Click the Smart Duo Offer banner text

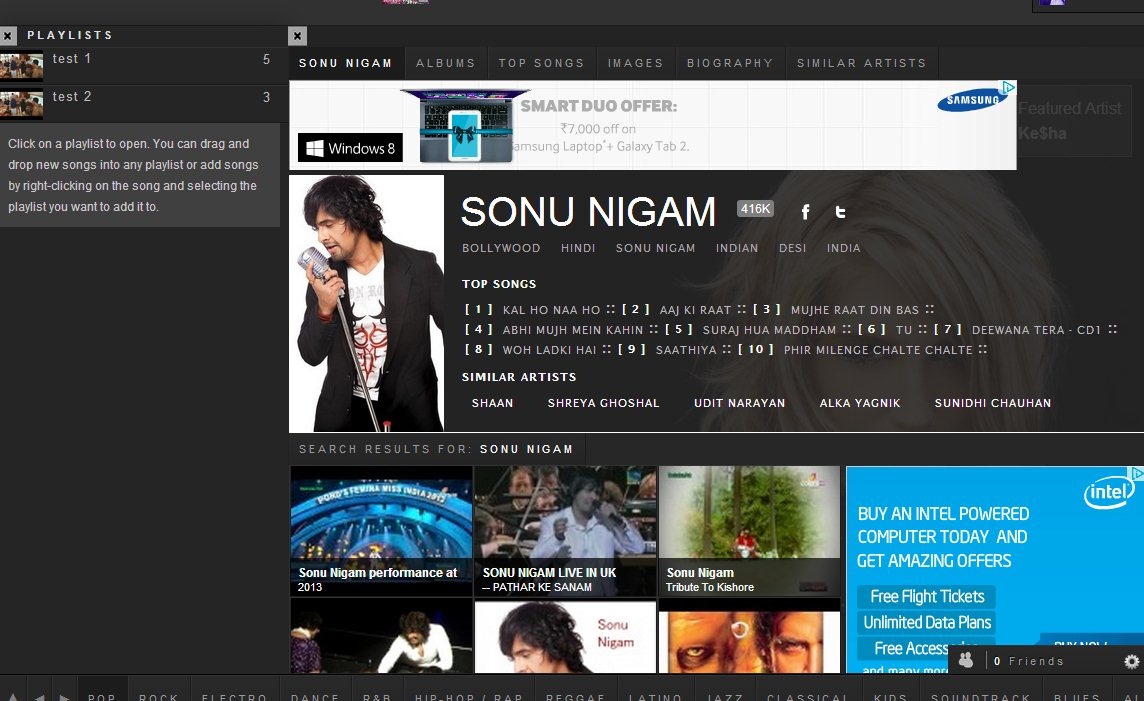pos(598,106)
